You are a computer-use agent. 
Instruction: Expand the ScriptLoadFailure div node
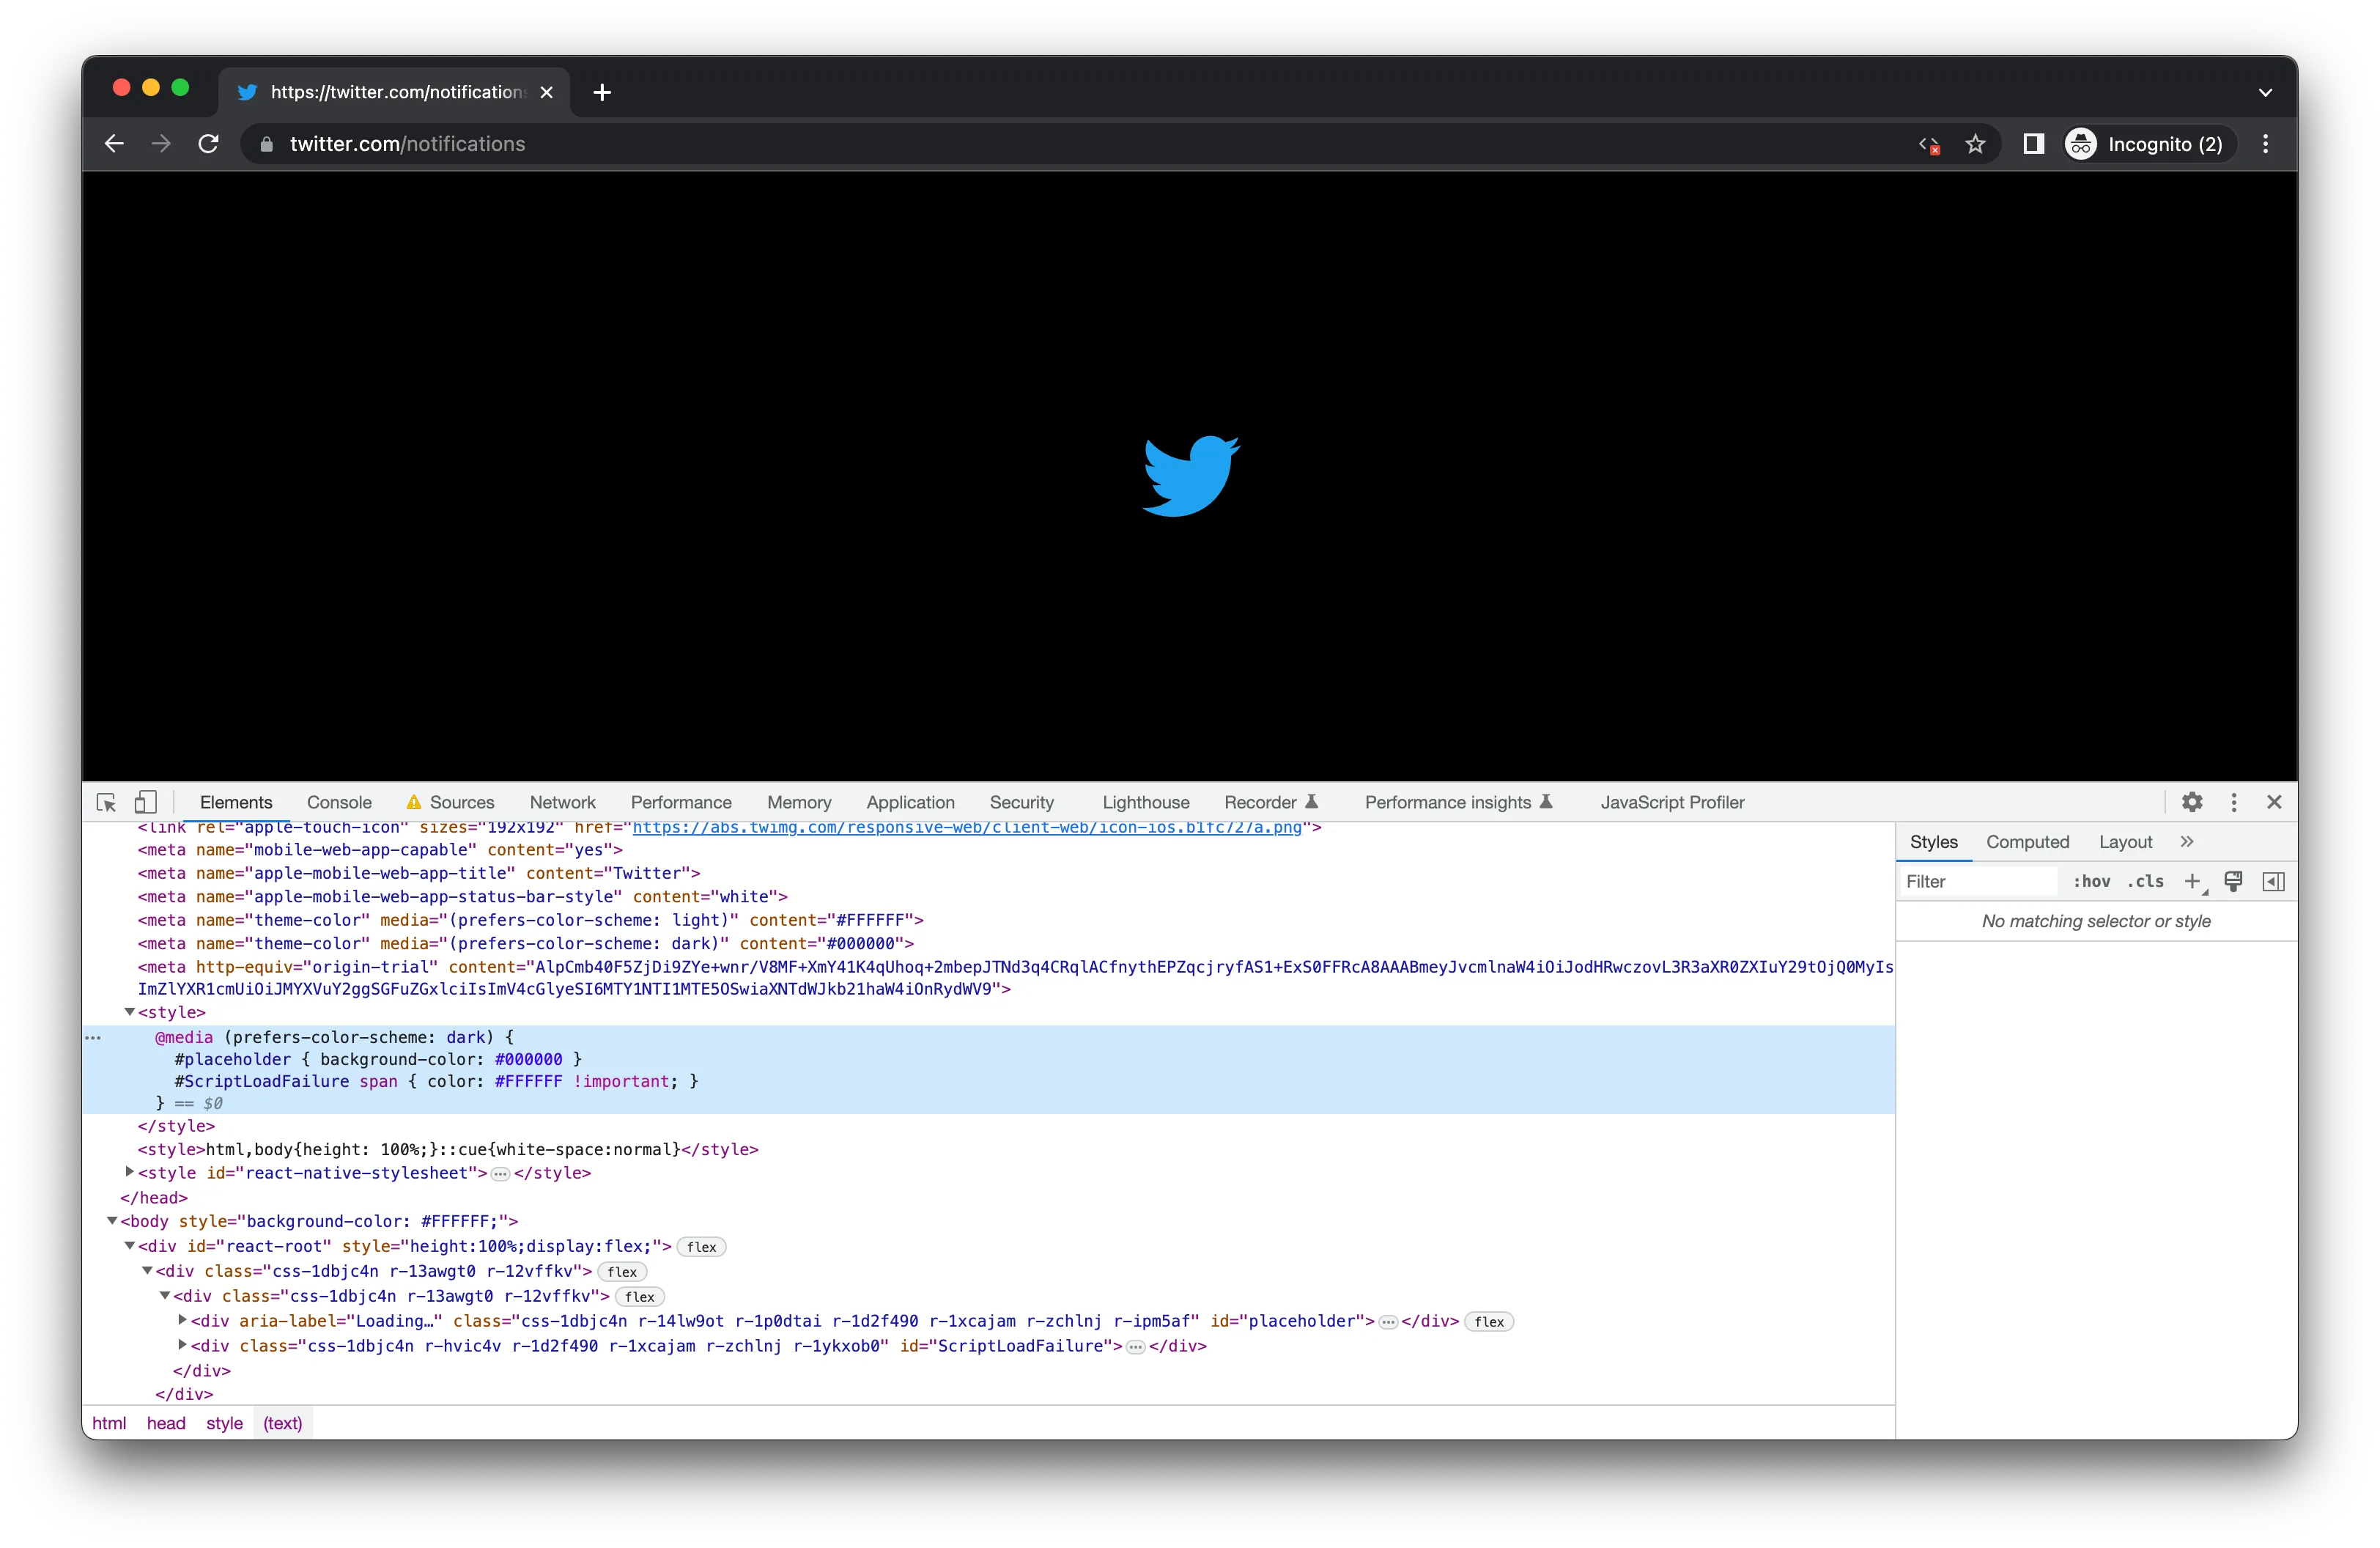tap(182, 1346)
